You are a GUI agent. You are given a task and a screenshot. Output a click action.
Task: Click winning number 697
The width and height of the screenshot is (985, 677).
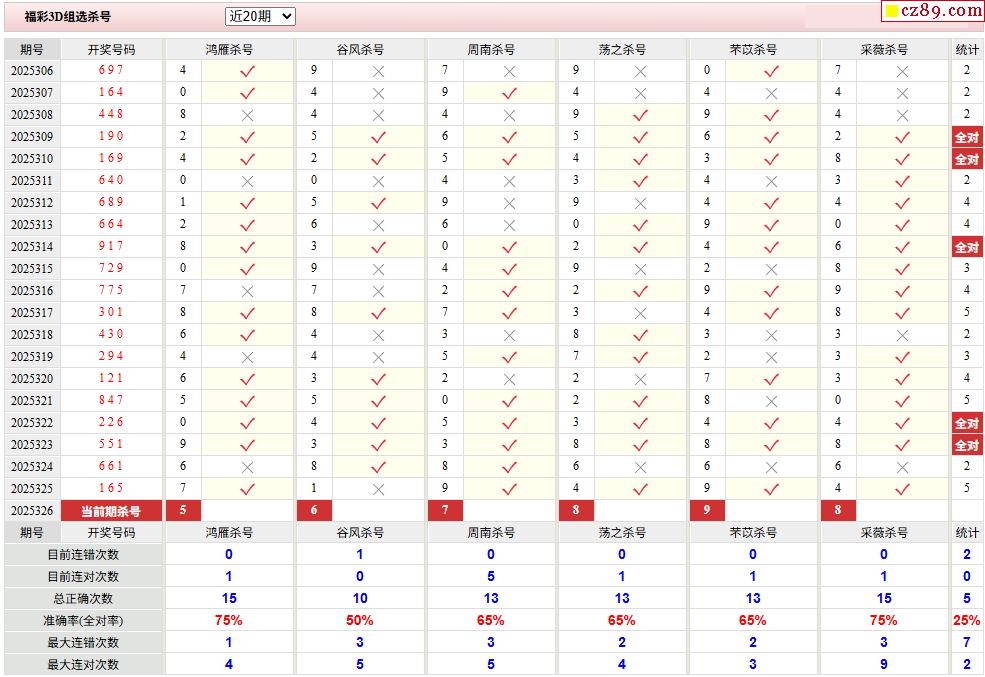click(x=111, y=70)
